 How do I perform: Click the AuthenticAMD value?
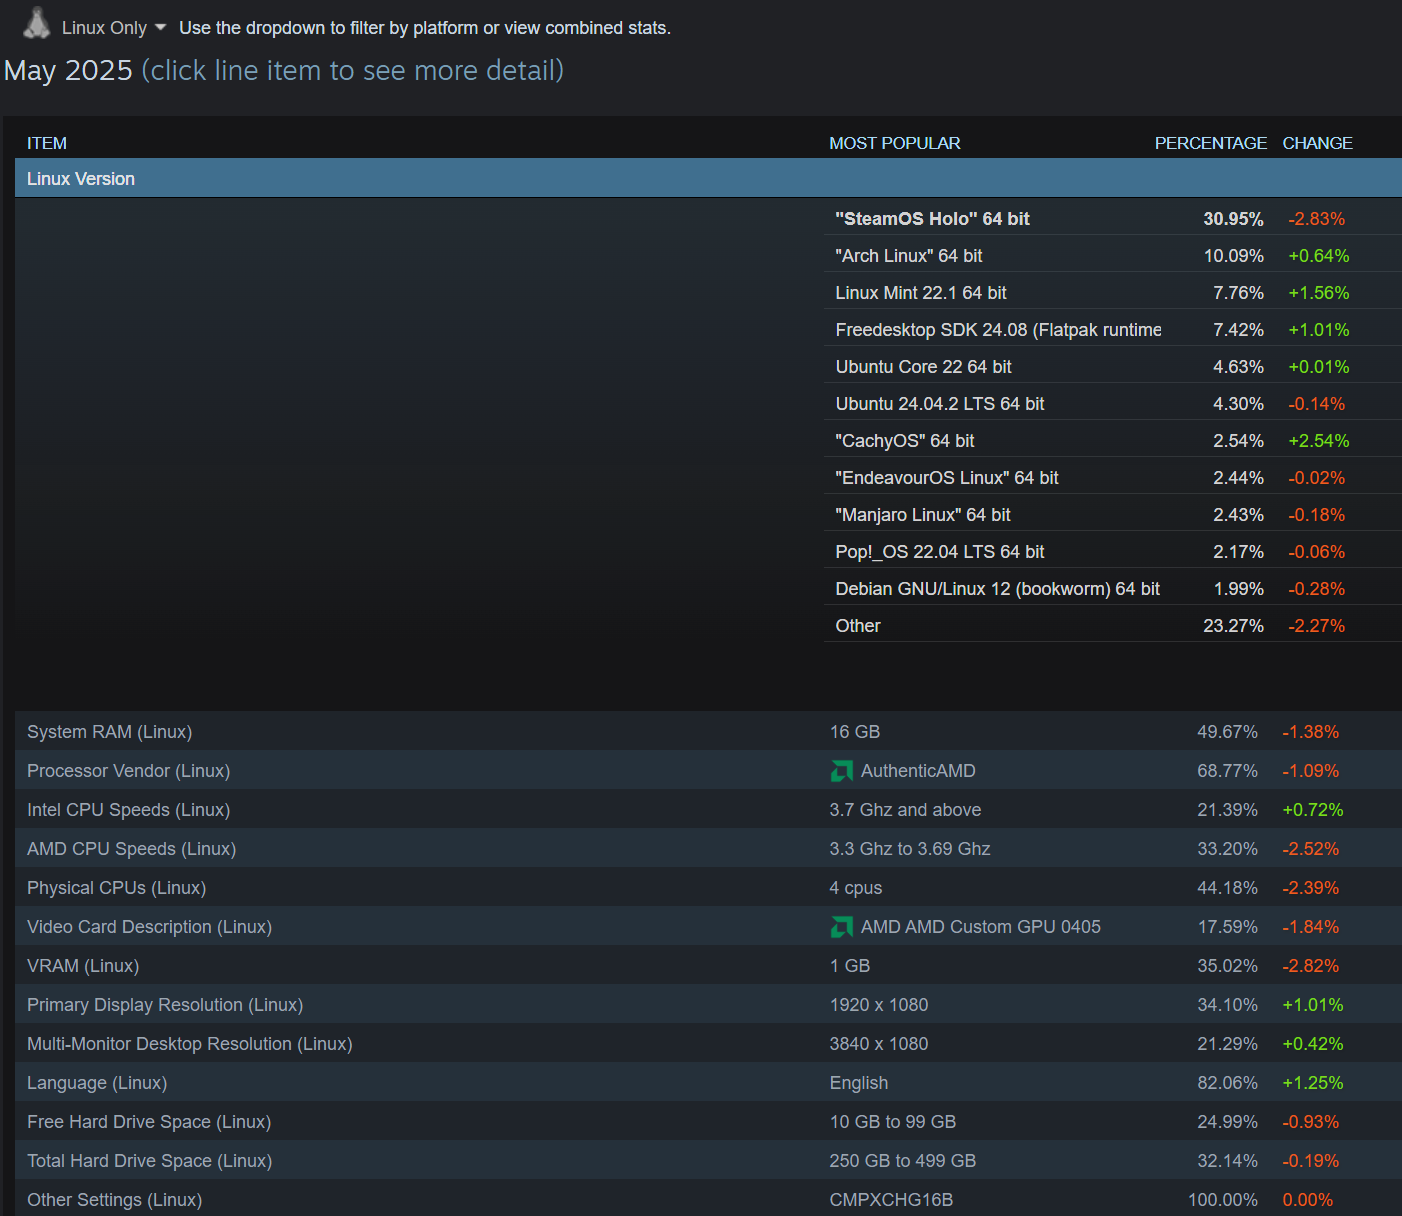(x=918, y=770)
